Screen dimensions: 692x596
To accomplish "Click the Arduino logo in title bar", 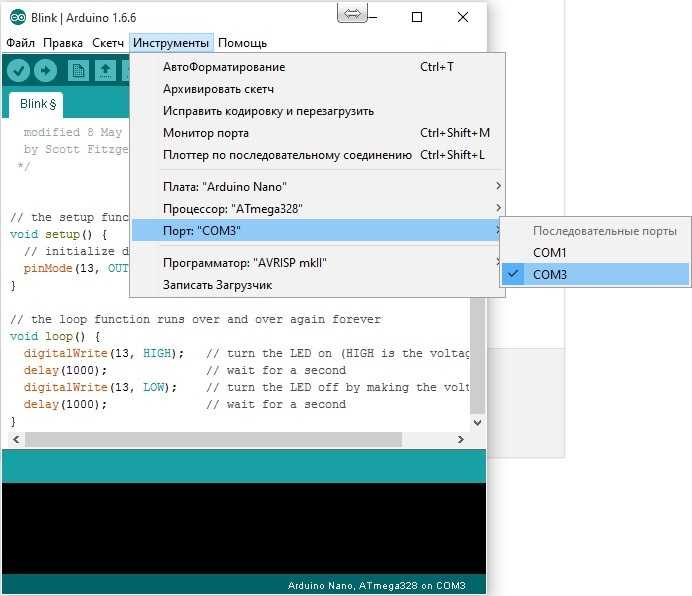I will coord(18,17).
